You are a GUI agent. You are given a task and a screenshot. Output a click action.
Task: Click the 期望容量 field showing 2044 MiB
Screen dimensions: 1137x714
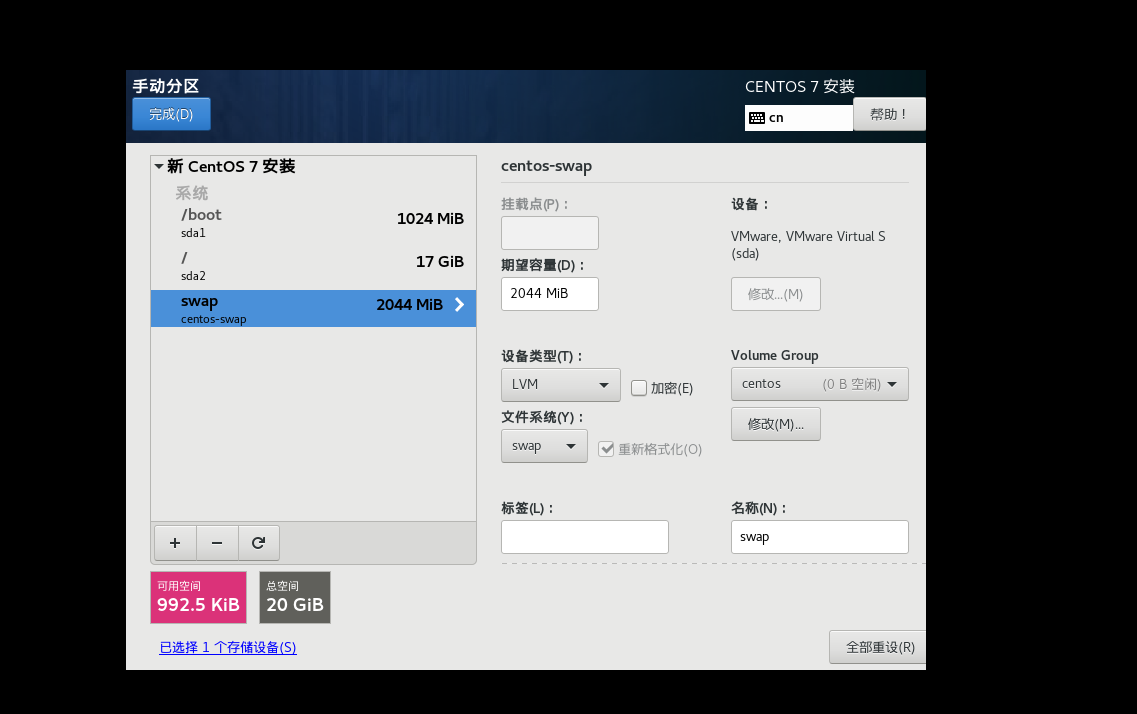(x=550, y=294)
